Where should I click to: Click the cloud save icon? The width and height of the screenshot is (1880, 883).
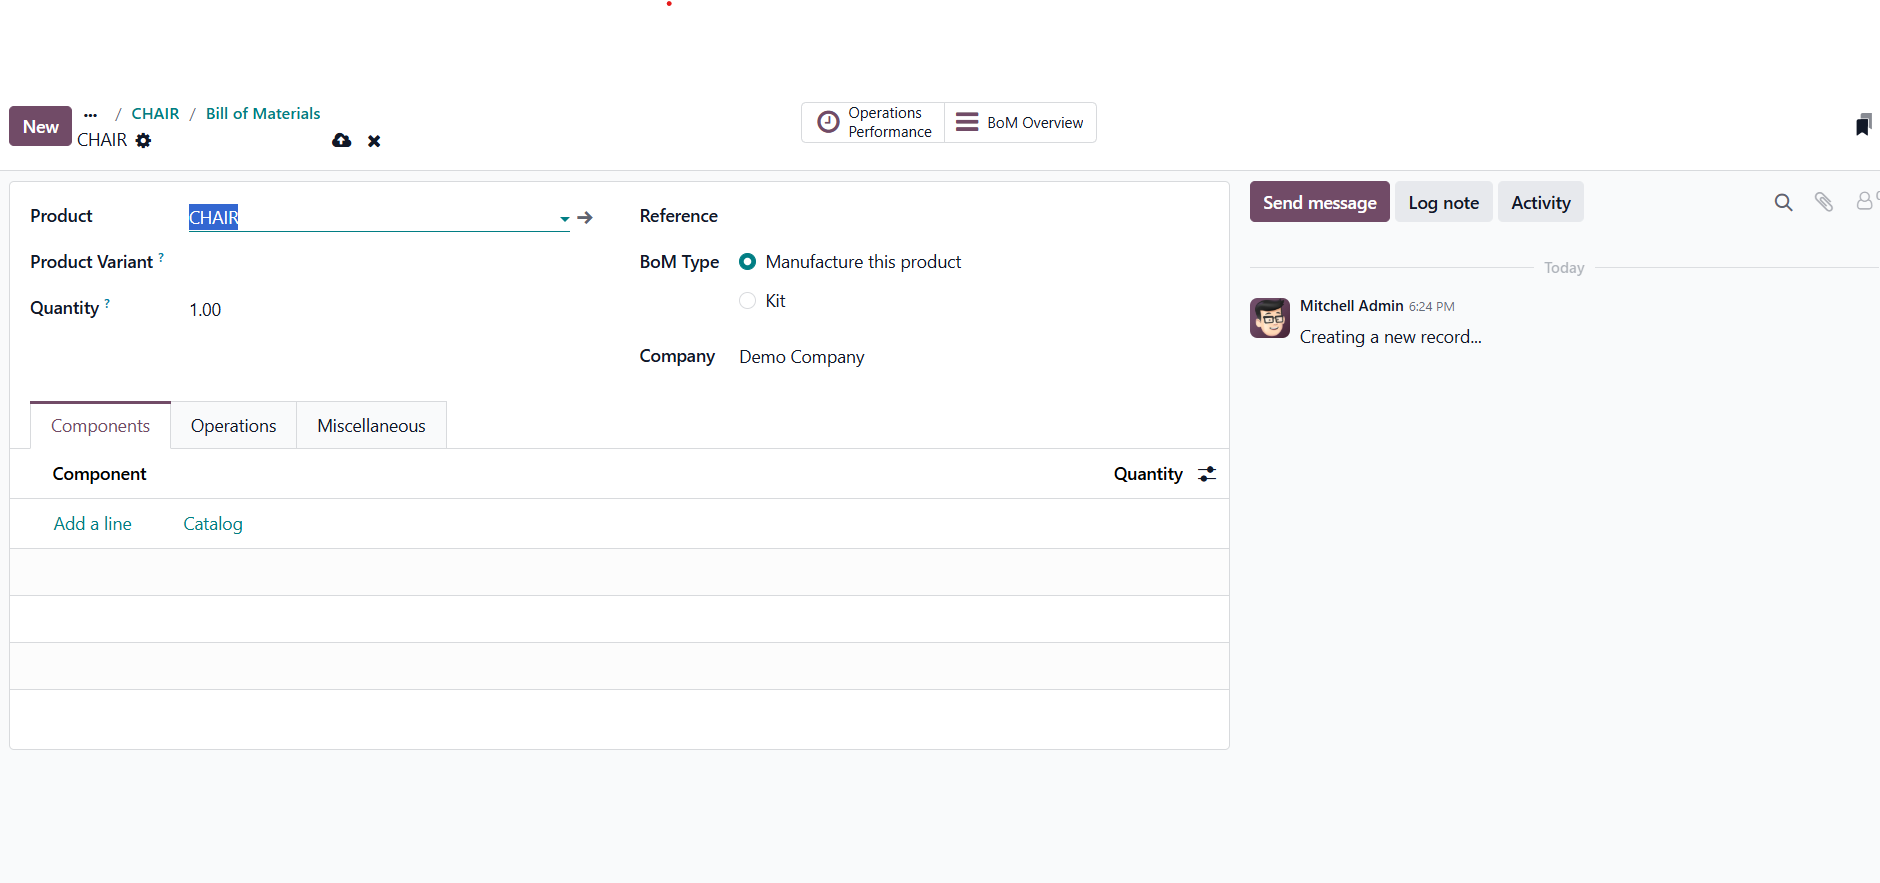[342, 141]
